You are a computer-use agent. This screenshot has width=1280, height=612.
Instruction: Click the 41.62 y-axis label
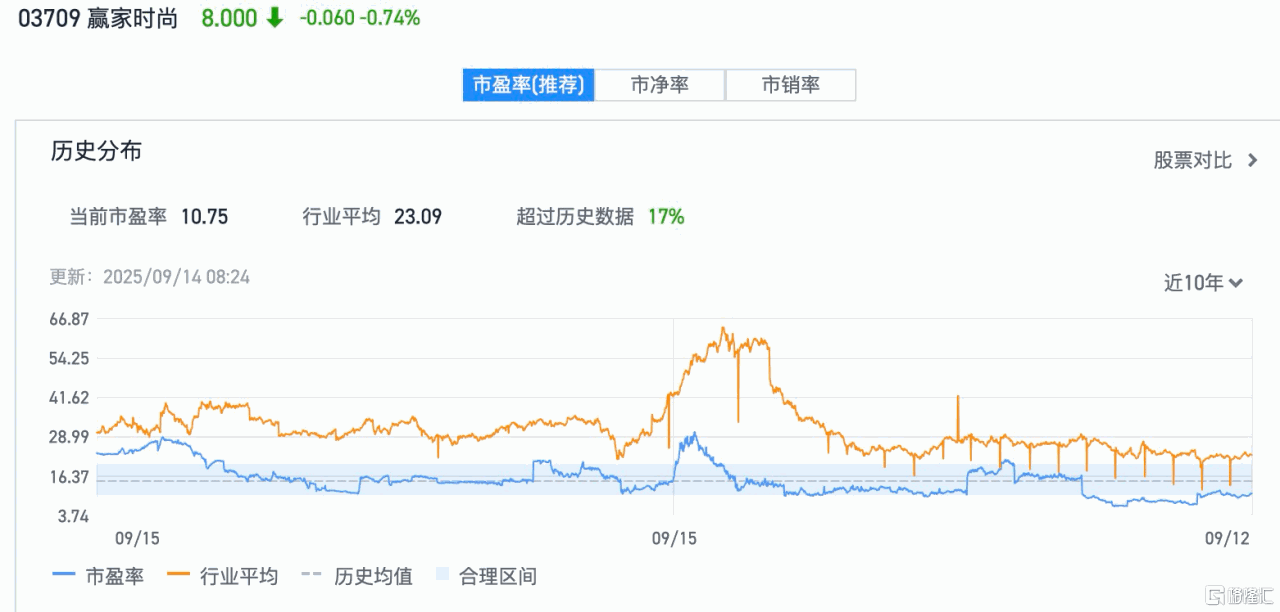pos(70,397)
